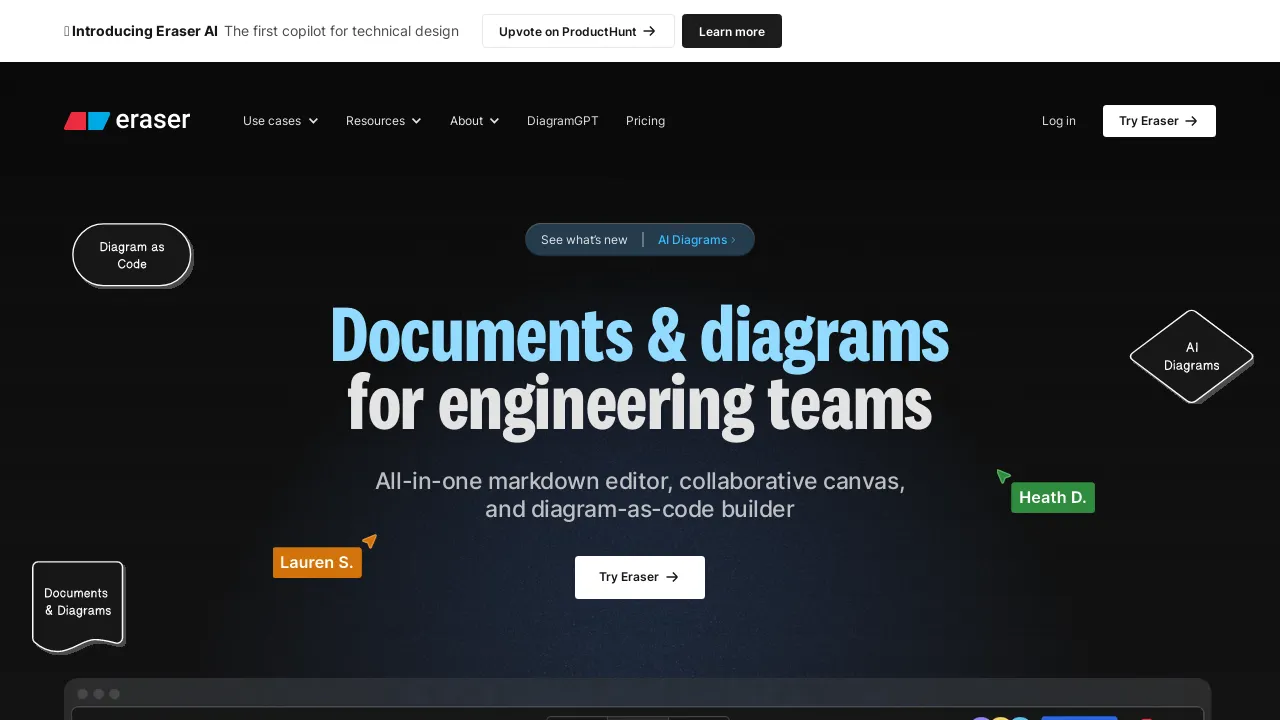This screenshot has height=720, width=1280.
Task: Select DiagramGPT in the navigation
Action: click(562, 121)
